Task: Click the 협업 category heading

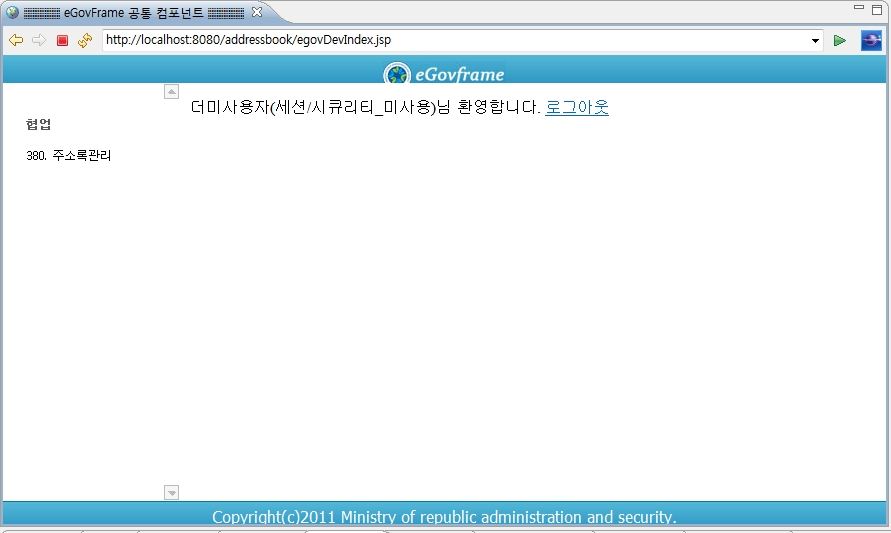Action: coord(39,125)
